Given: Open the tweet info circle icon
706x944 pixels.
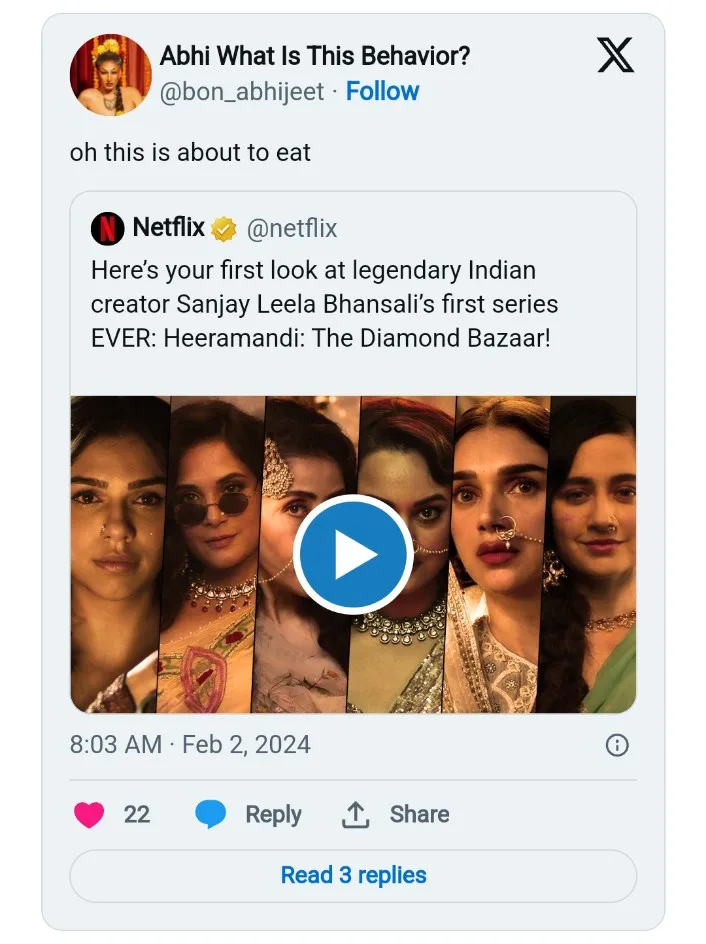Looking at the screenshot, I should [617, 745].
